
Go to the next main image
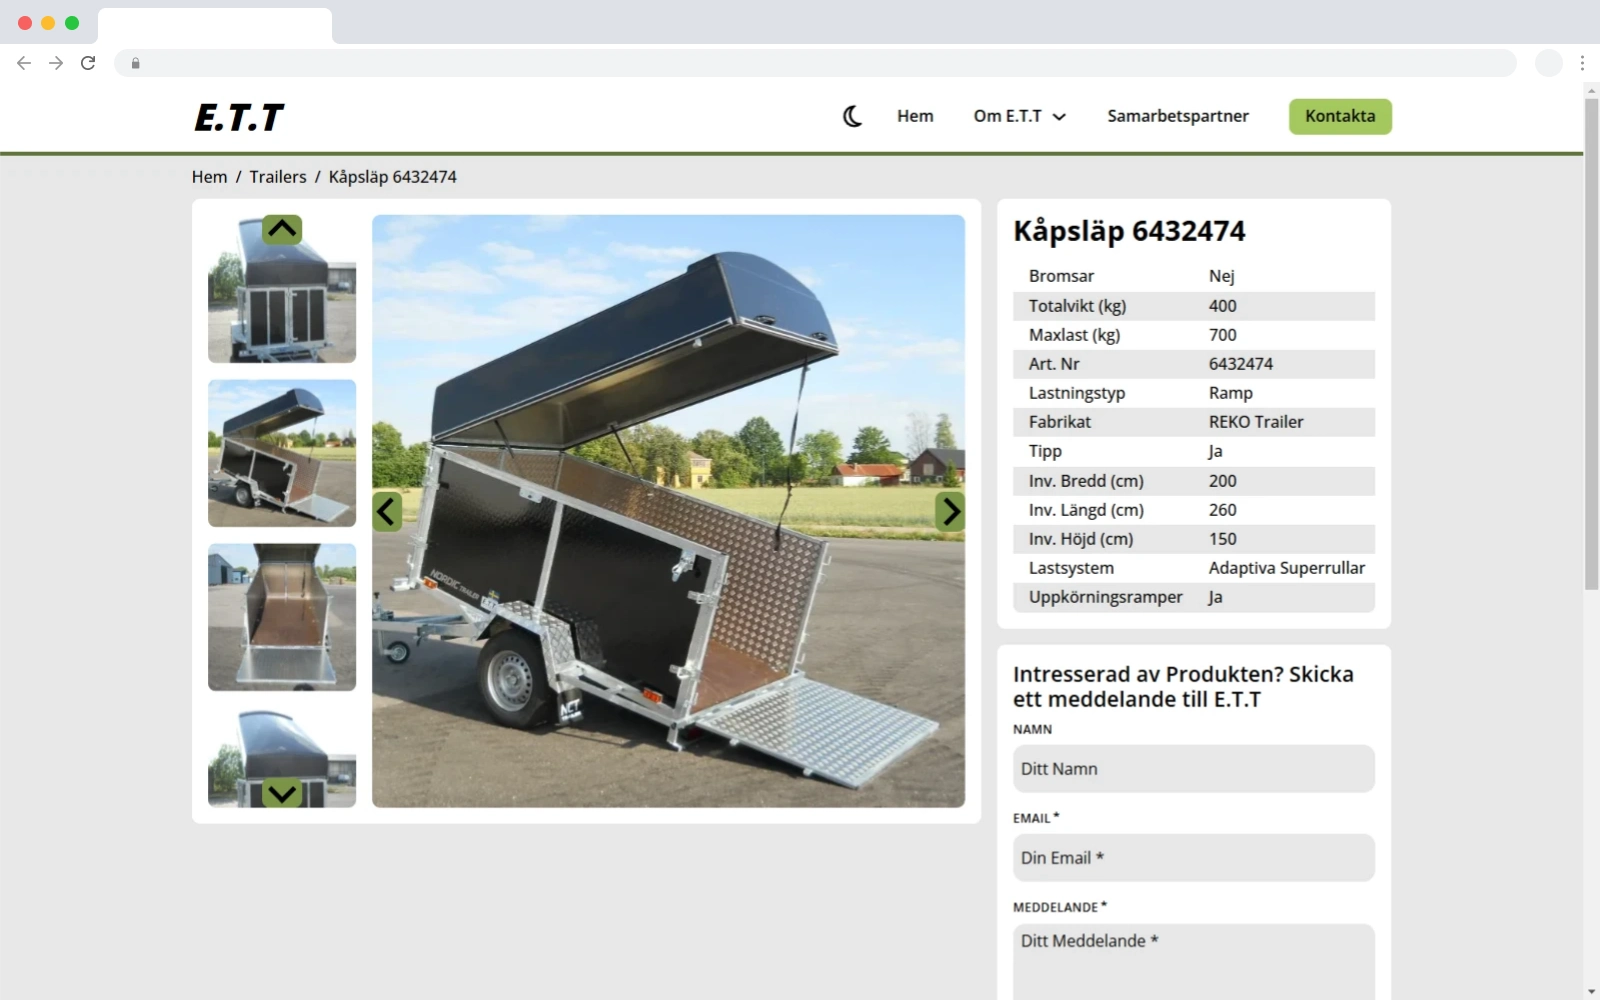click(950, 512)
